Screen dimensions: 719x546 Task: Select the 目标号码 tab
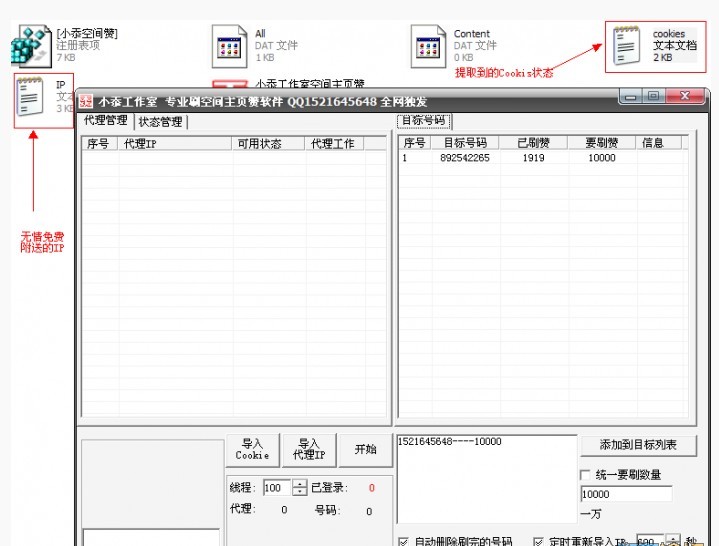point(424,121)
